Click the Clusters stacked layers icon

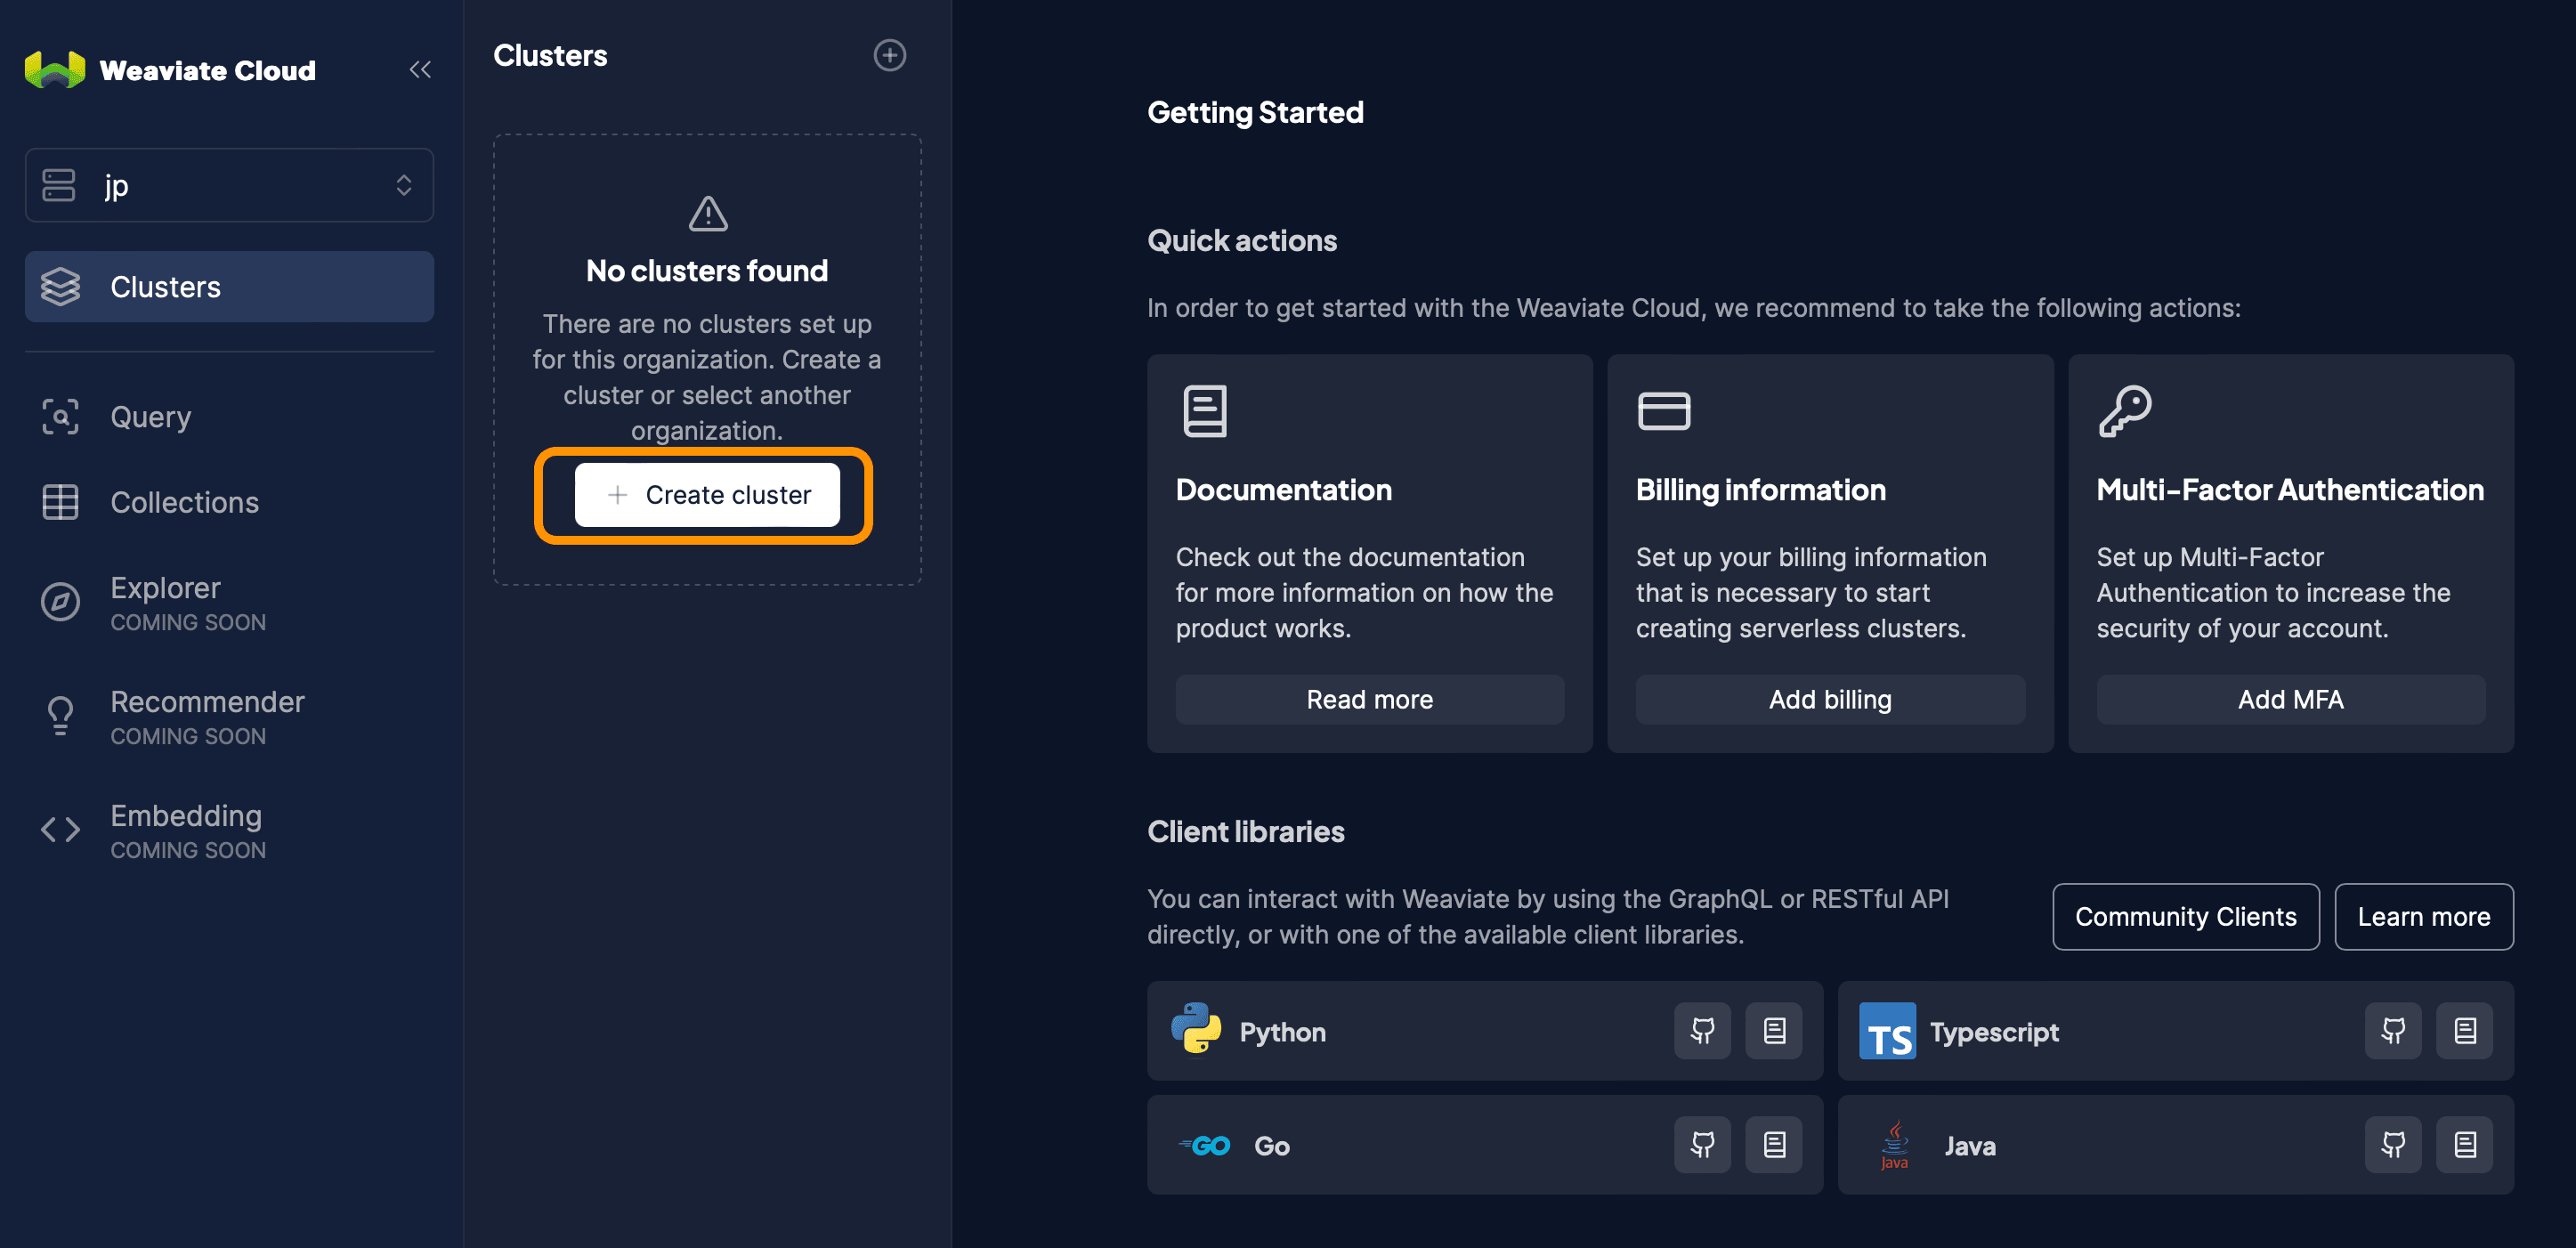point(60,287)
